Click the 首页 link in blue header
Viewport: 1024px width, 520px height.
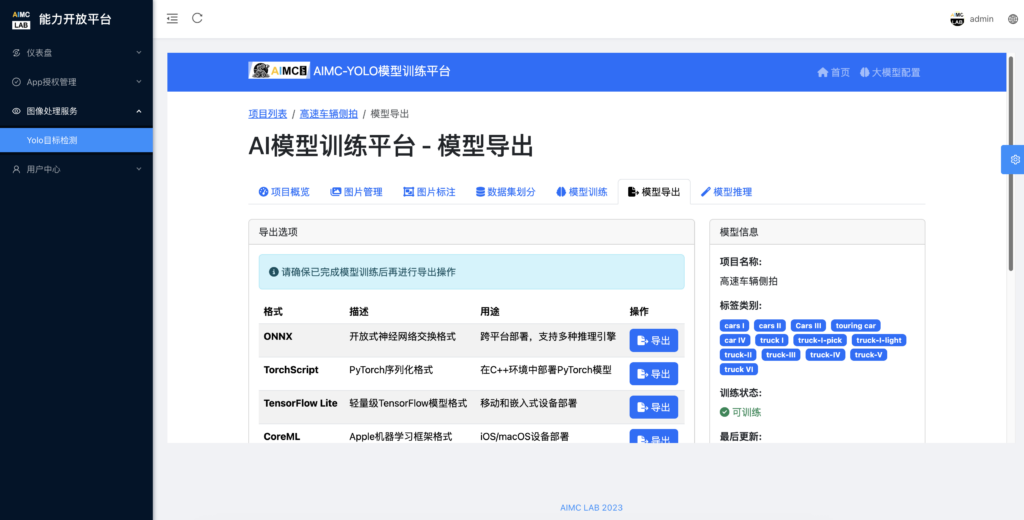[833, 72]
